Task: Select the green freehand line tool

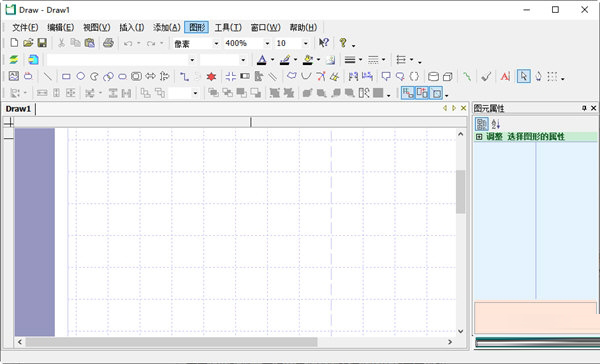Action: pos(467,77)
